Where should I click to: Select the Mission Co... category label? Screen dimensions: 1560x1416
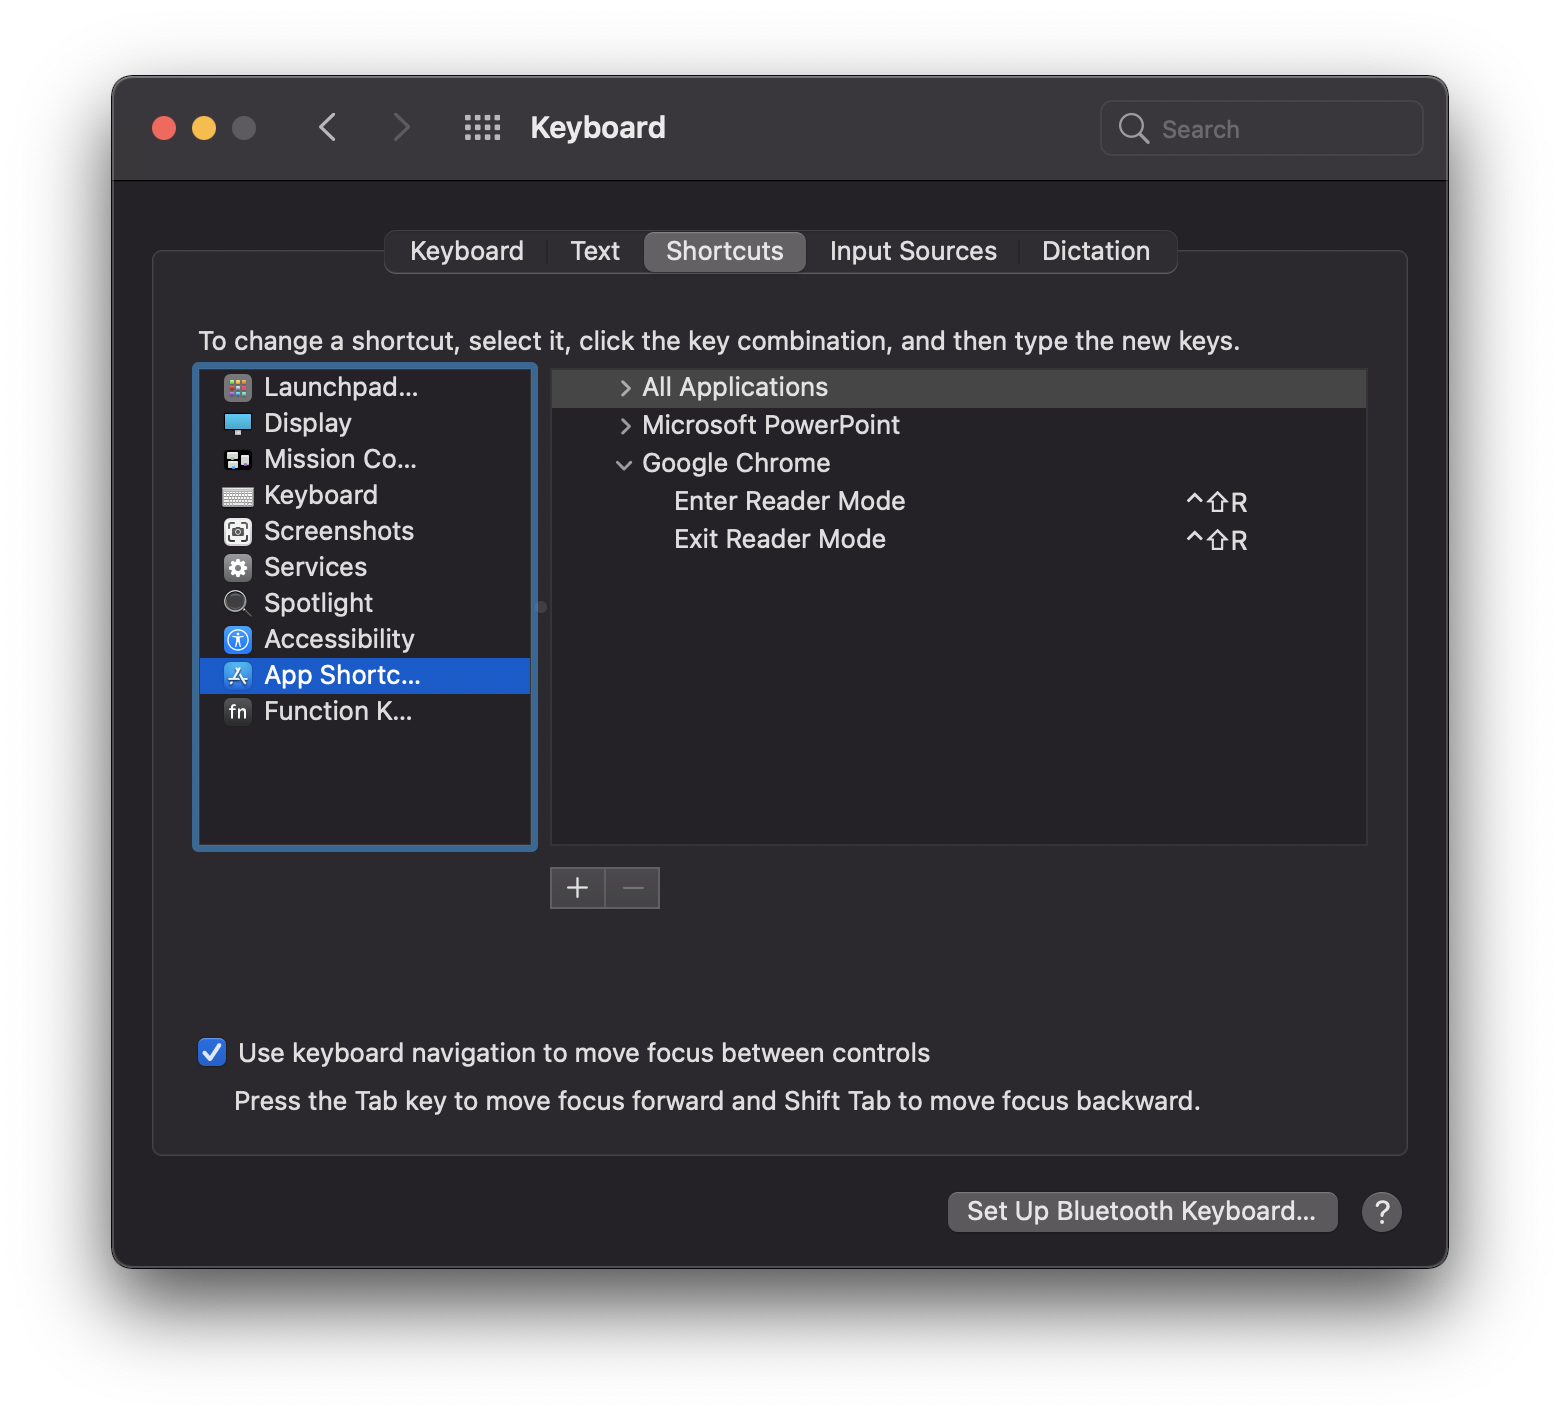[x=340, y=459]
